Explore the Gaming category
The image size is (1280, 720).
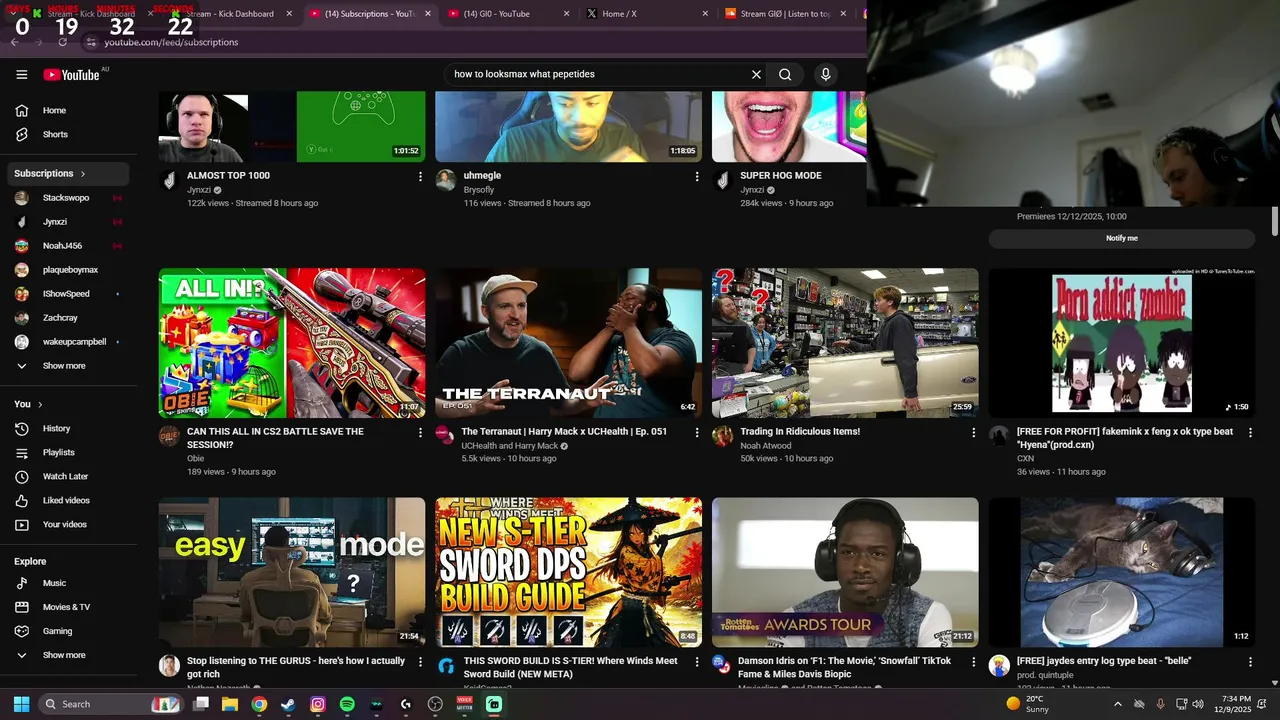(66, 631)
